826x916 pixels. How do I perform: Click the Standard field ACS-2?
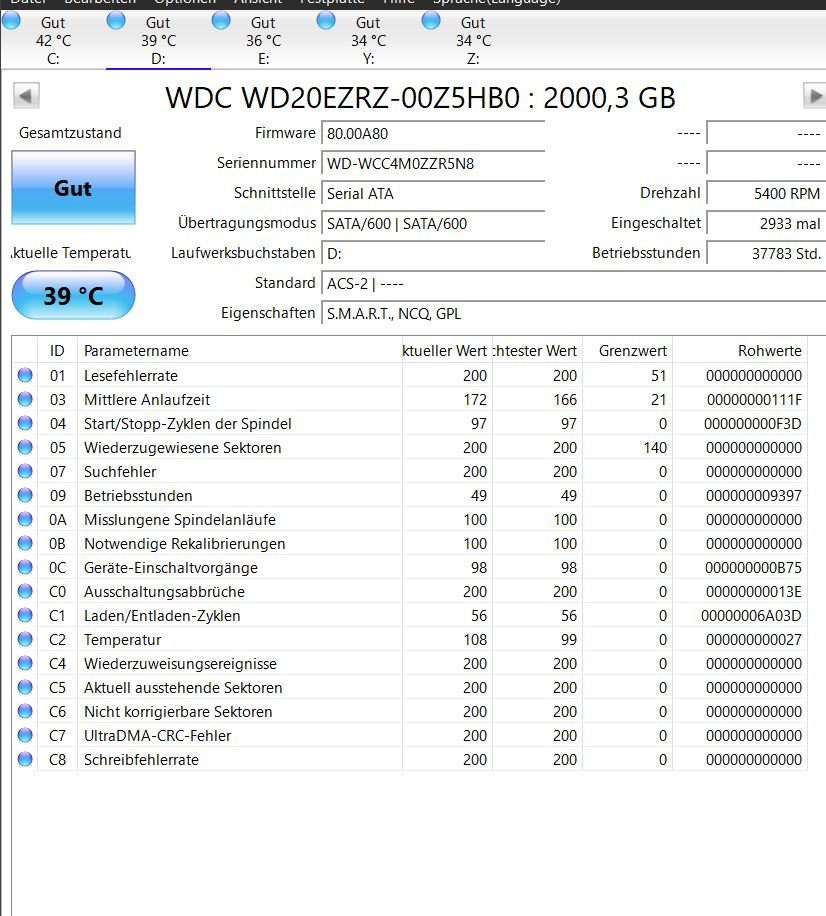click(574, 283)
